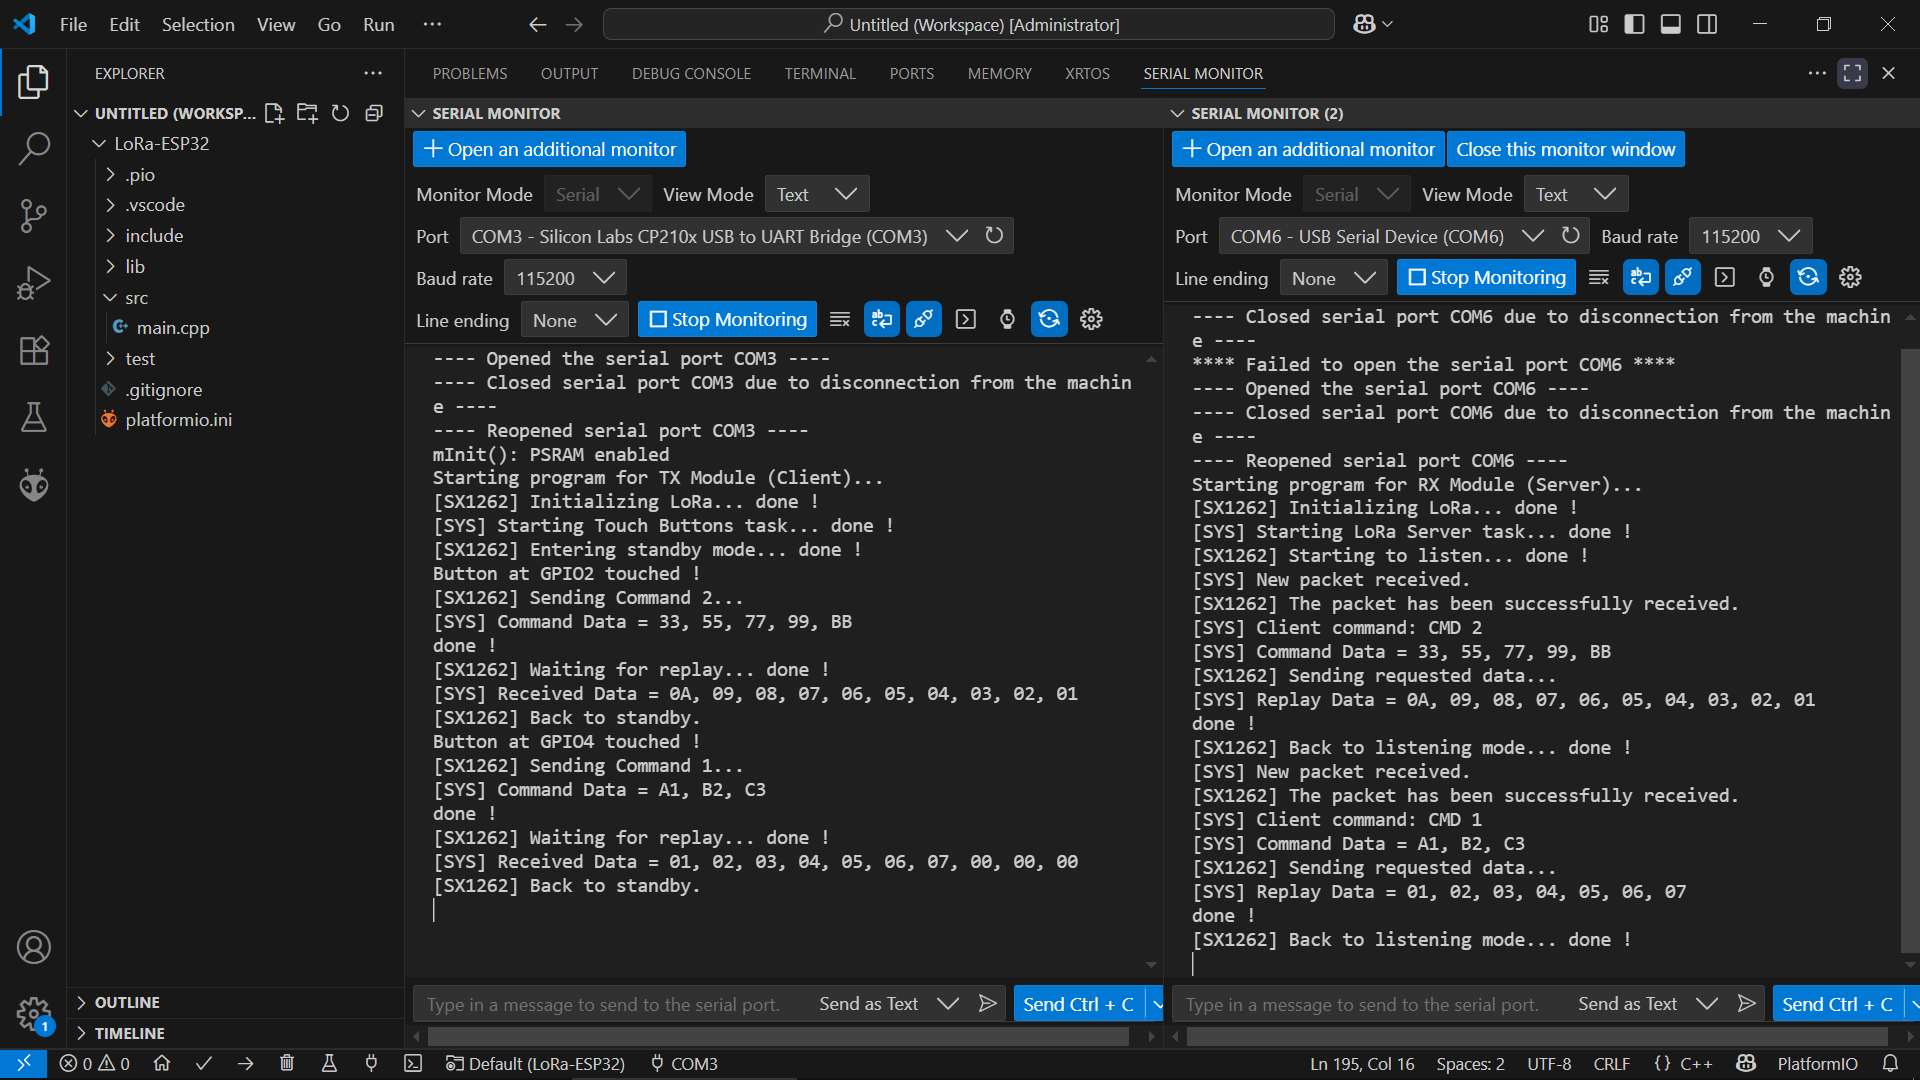The height and width of the screenshot is (1080, 1920).
Task: Open Source Control sidebar icon
Action: click(x=33, y=216)
